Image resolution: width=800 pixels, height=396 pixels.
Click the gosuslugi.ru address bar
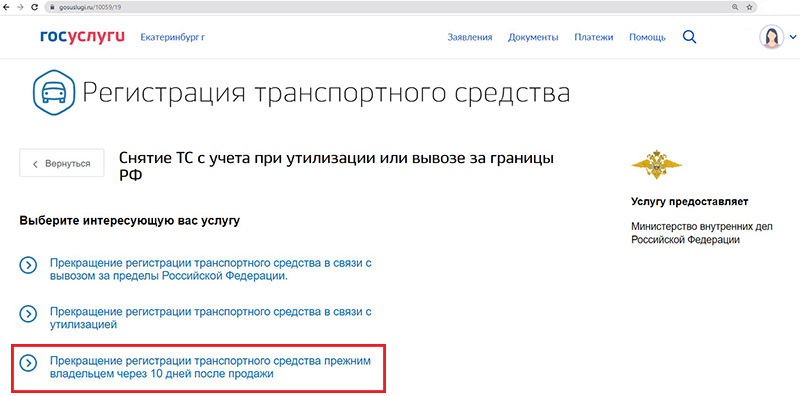point(401,7)
